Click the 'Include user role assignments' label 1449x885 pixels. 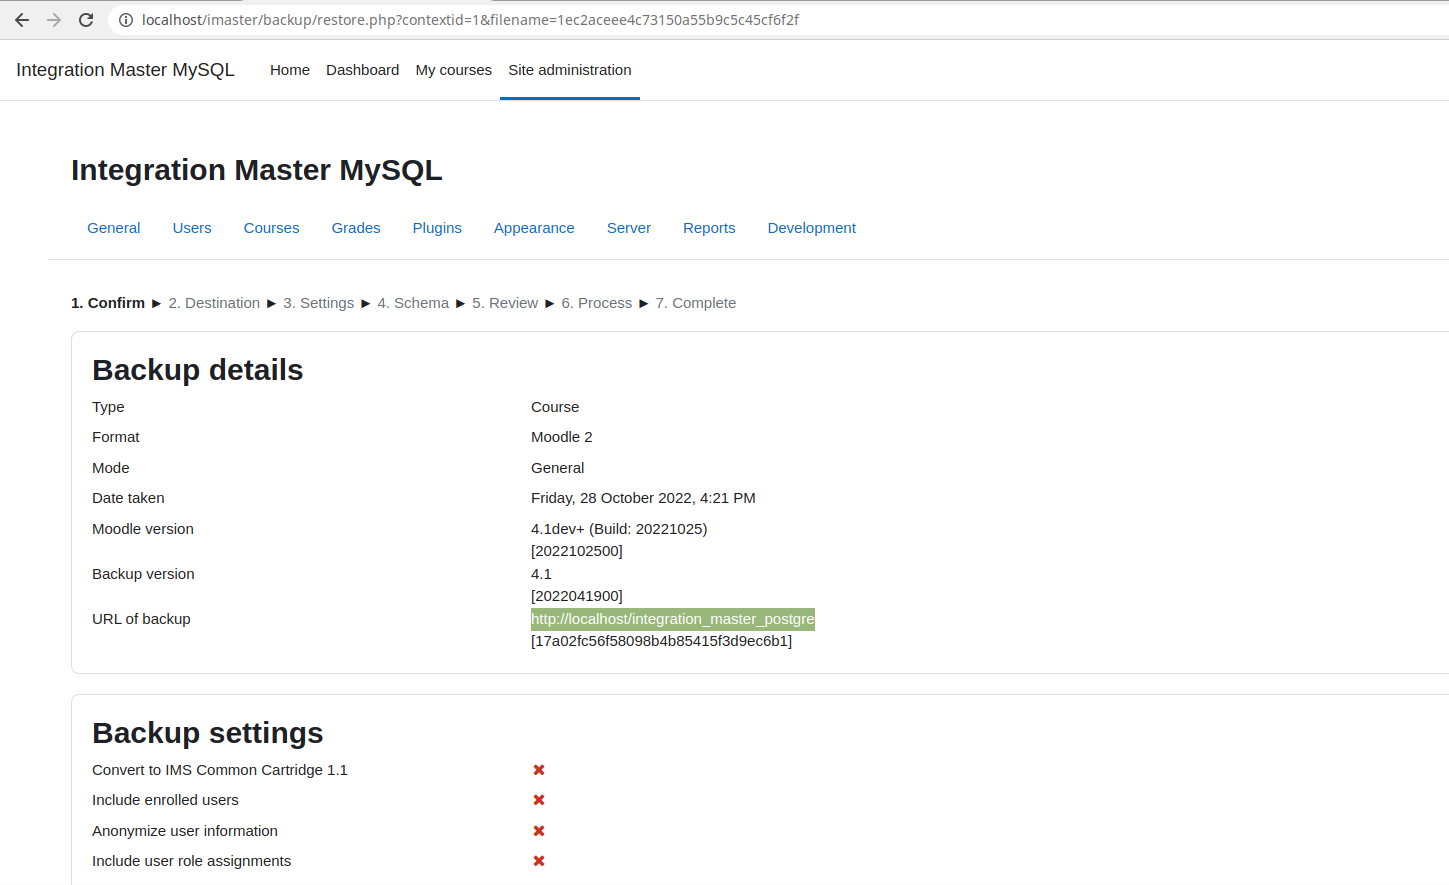tap(192, 861)
